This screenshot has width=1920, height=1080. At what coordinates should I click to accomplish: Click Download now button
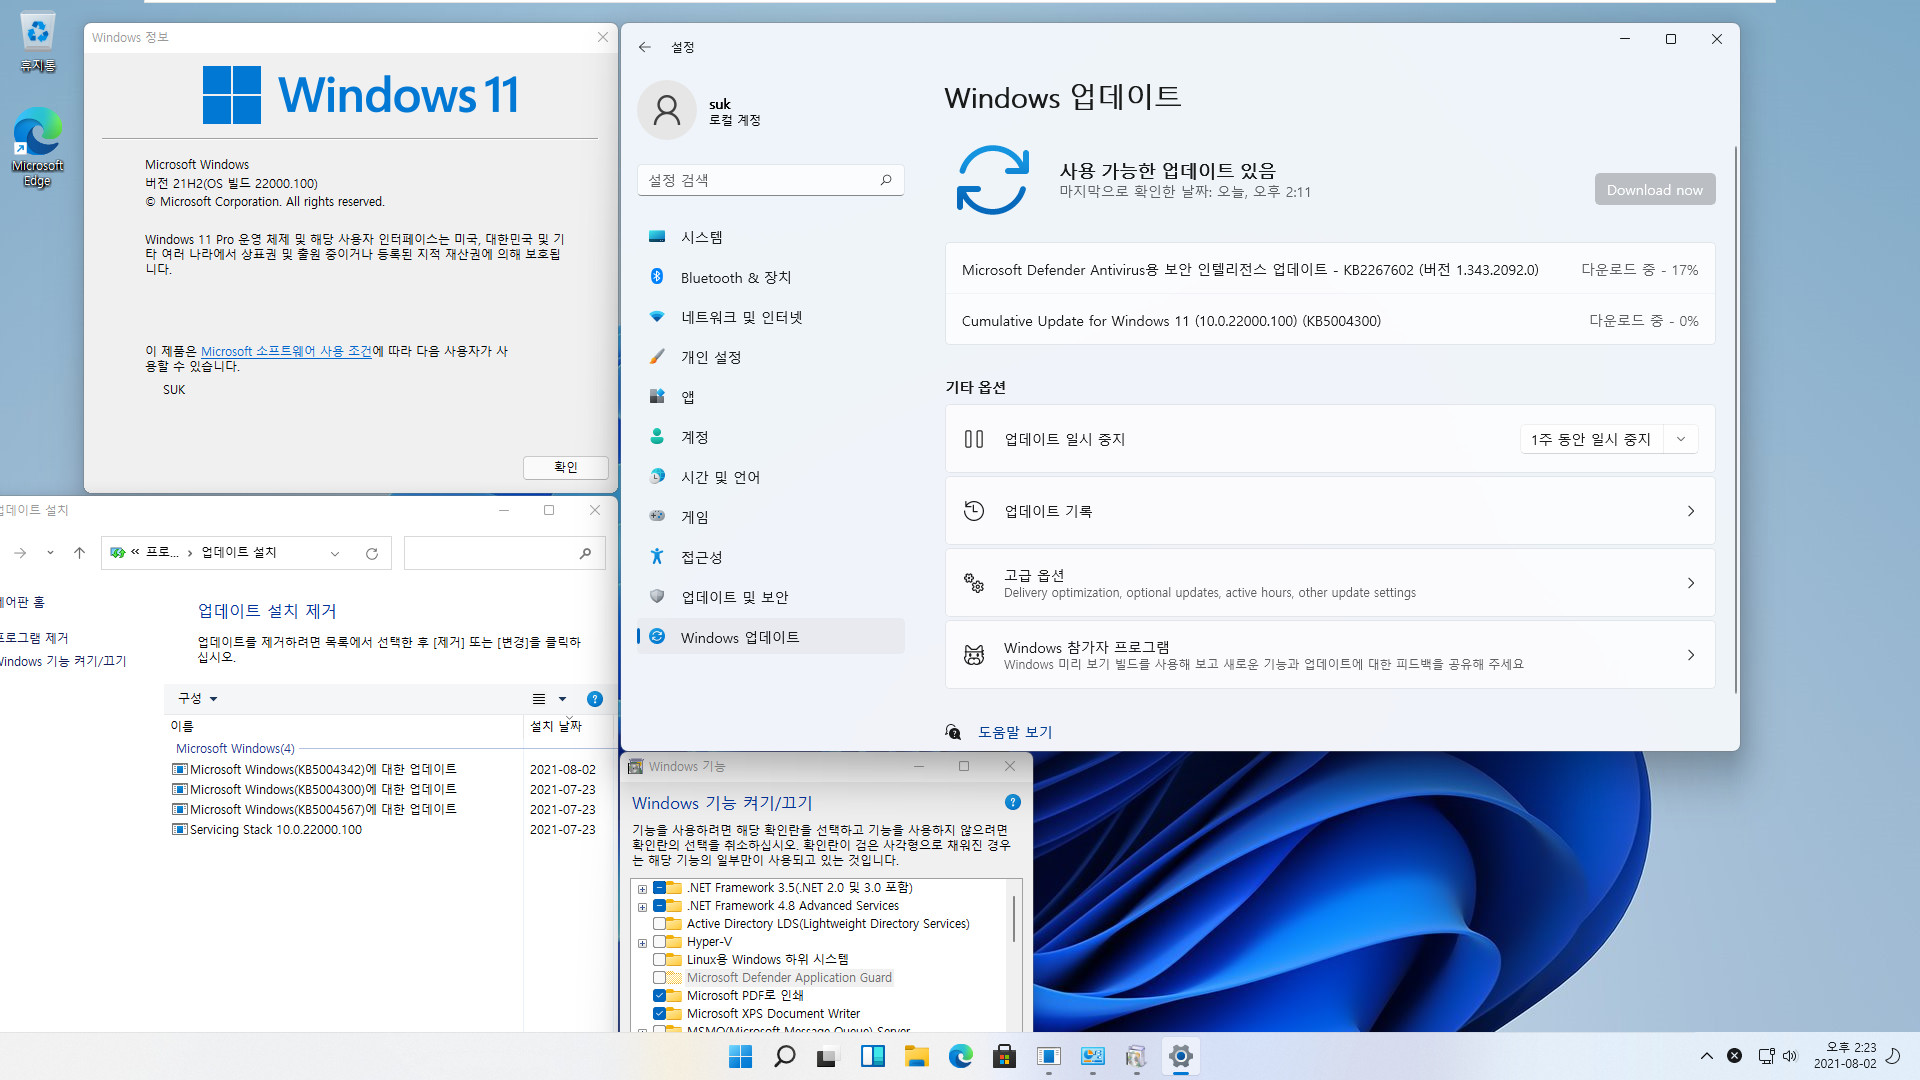point(1654,189)
